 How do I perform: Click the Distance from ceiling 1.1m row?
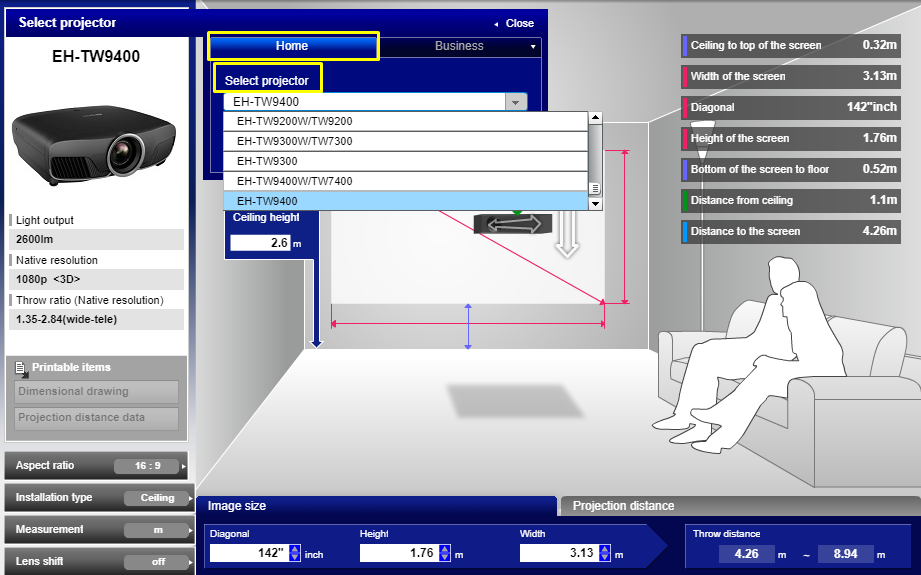[791, 200]
